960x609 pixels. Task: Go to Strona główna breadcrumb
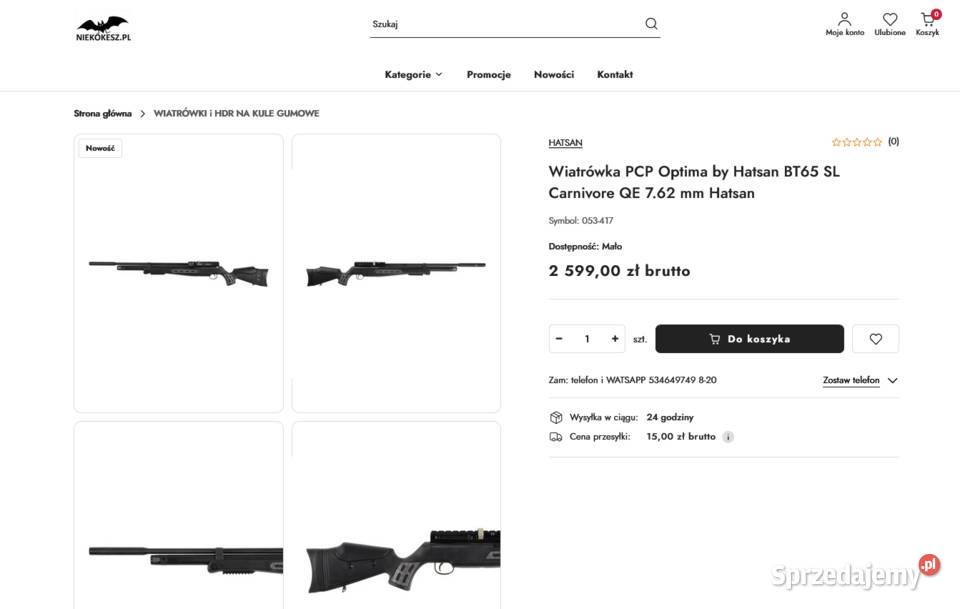point(103,114)
